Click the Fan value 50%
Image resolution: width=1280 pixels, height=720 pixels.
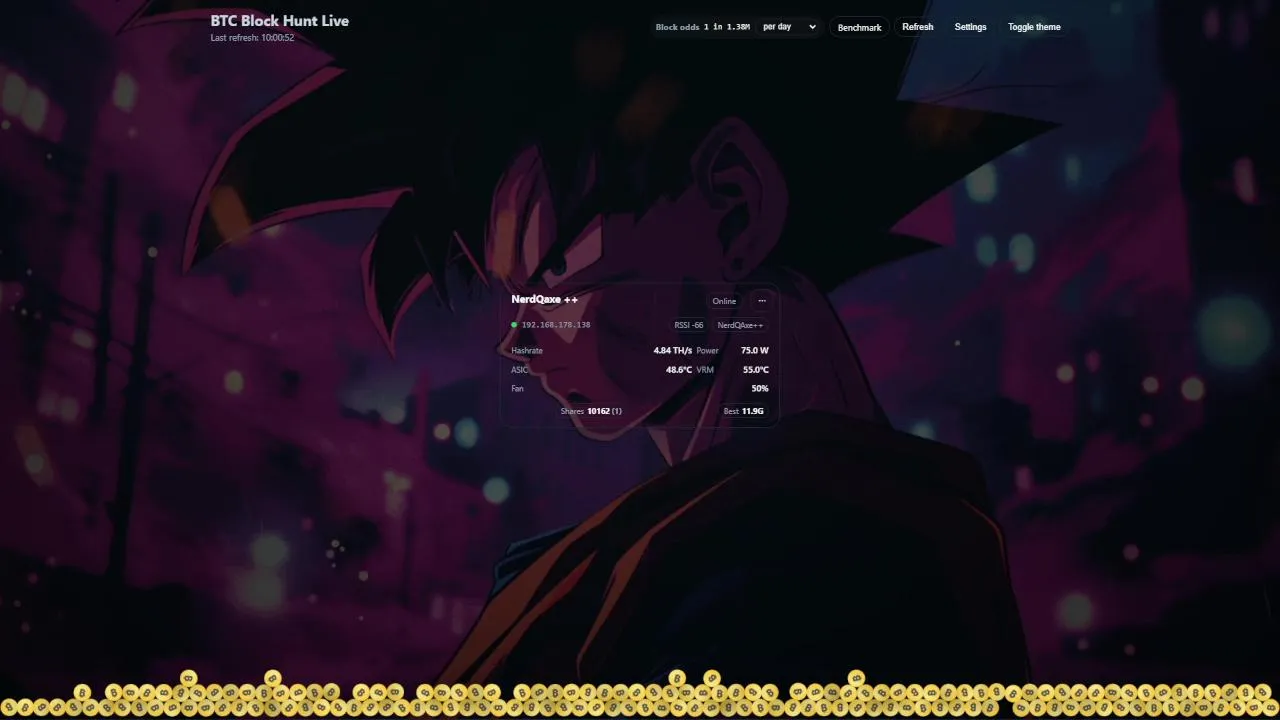760,388
